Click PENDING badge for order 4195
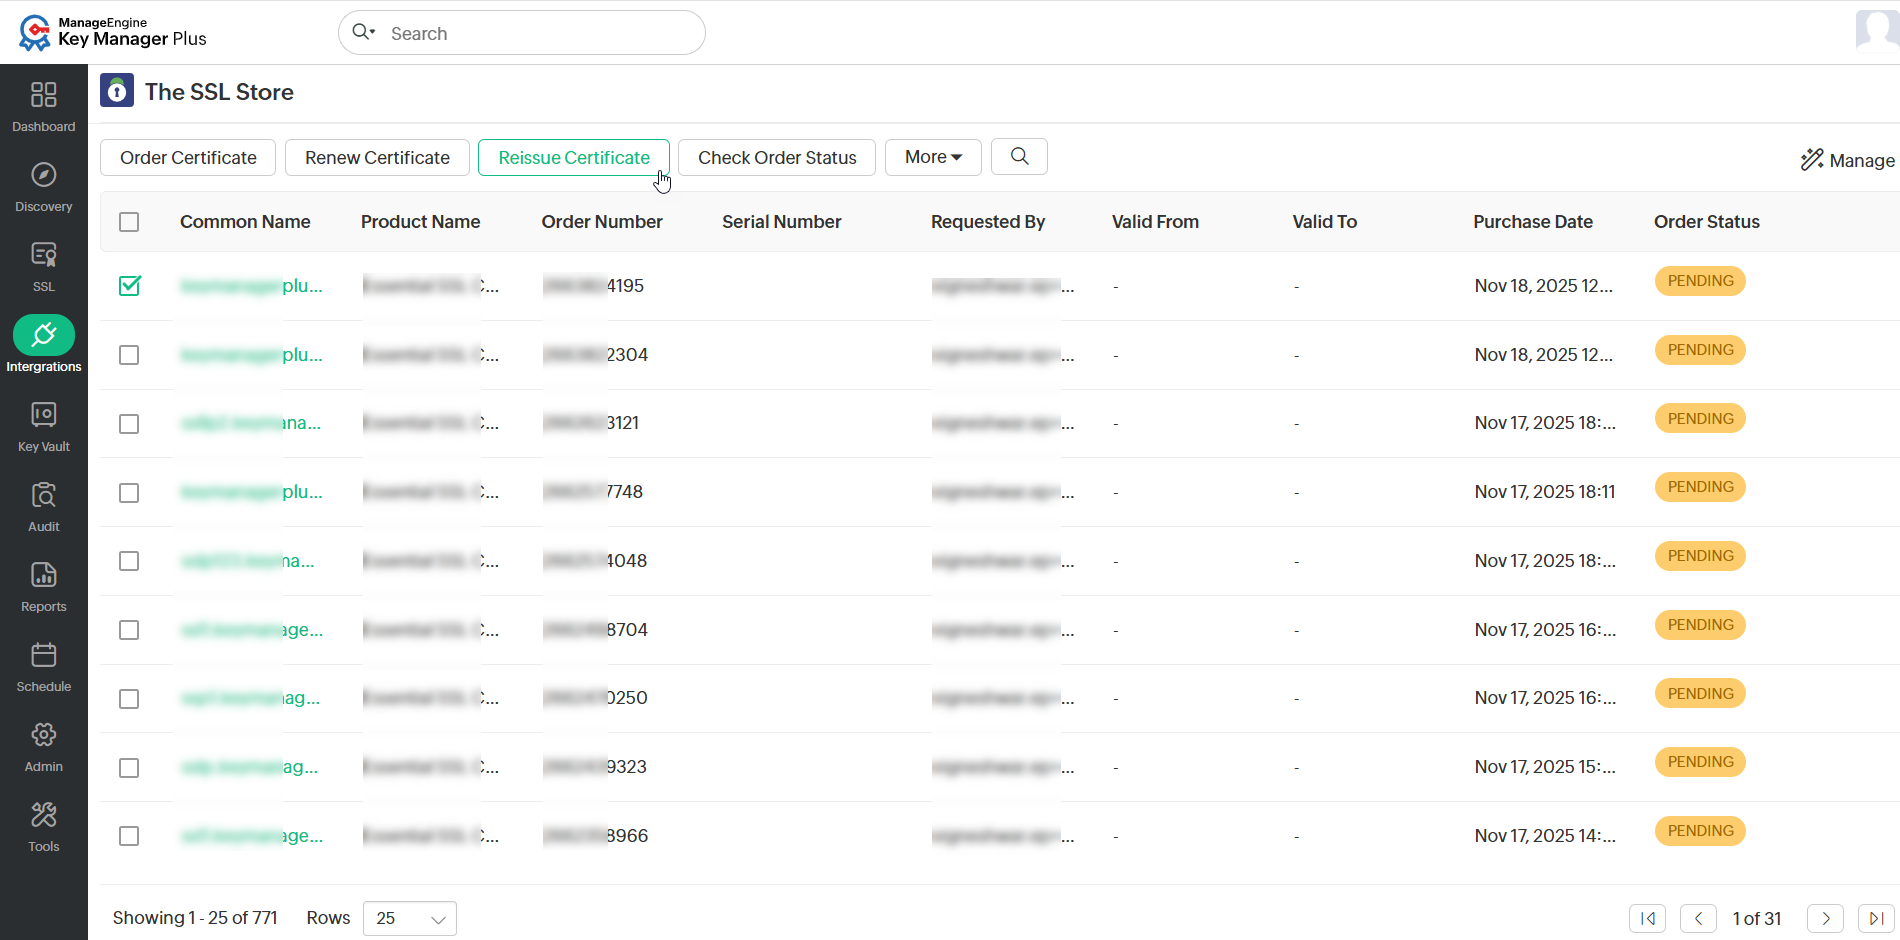Image resolution: width=1900 pixels, height=940 pixels. [x=1700, y=281]
